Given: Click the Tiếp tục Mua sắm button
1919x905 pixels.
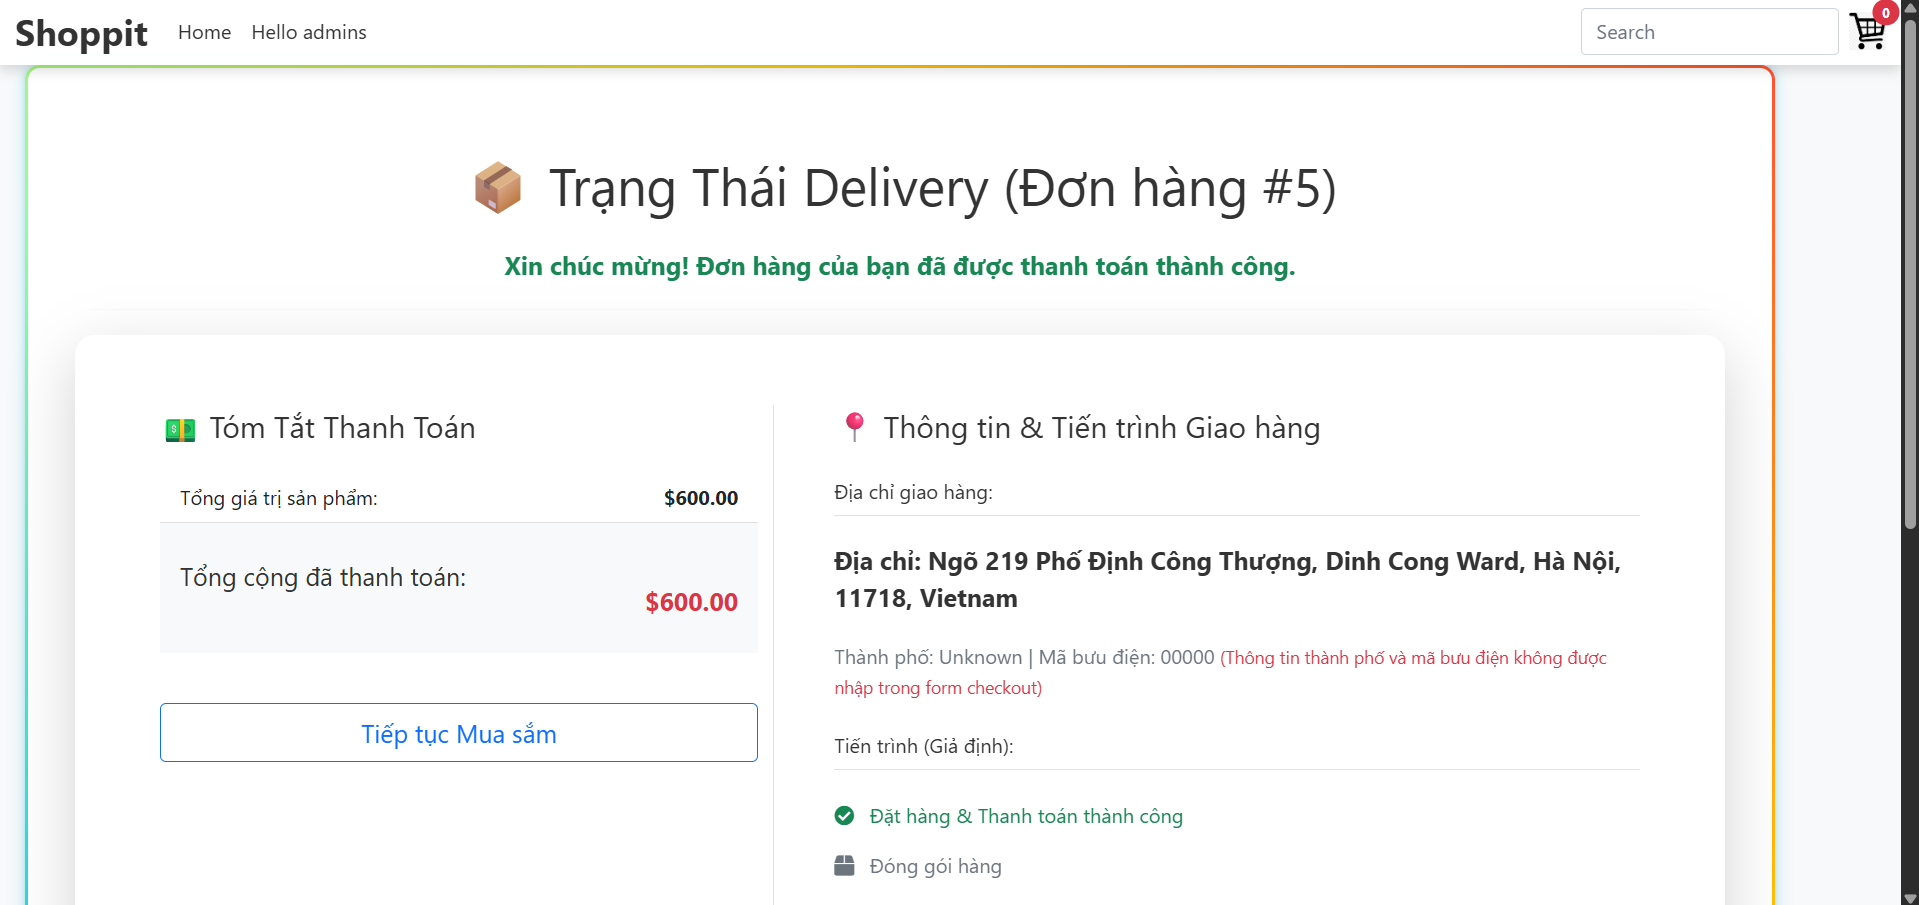Looking at the screenshot, I should point(458,733).
